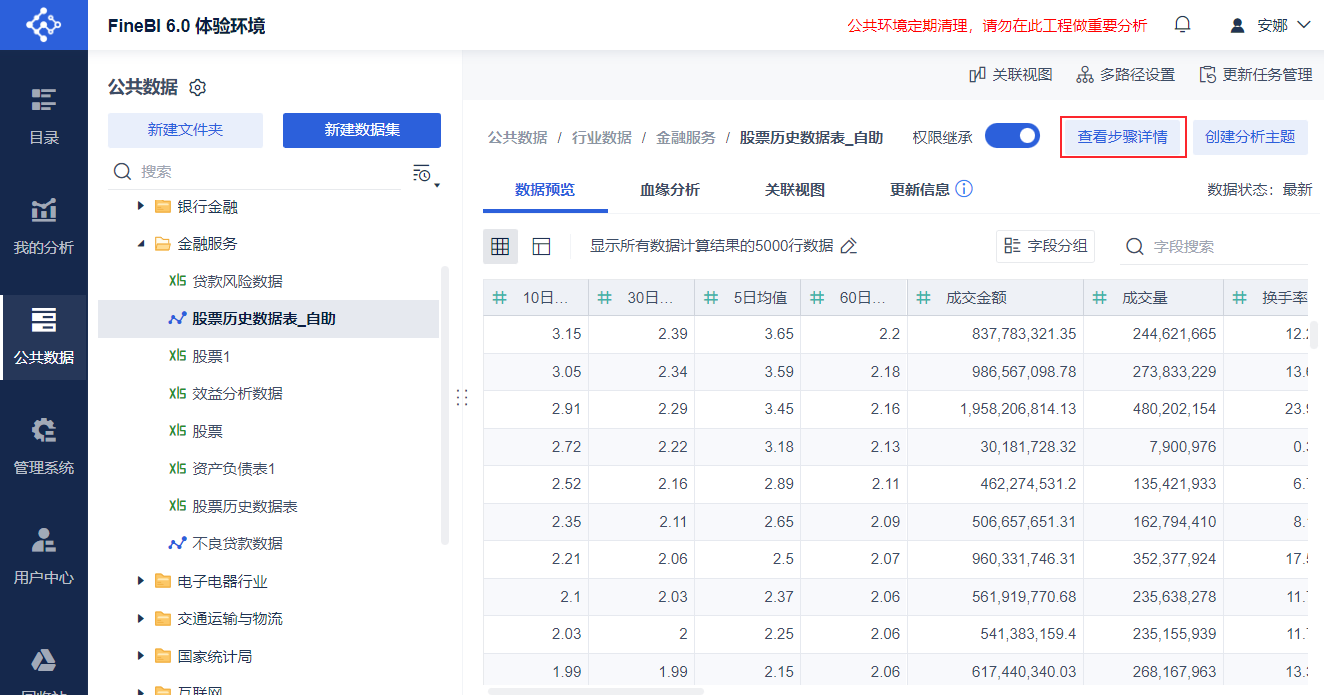Click the 创建分析主题 button
The image size is (1324, 695).
1249,137
